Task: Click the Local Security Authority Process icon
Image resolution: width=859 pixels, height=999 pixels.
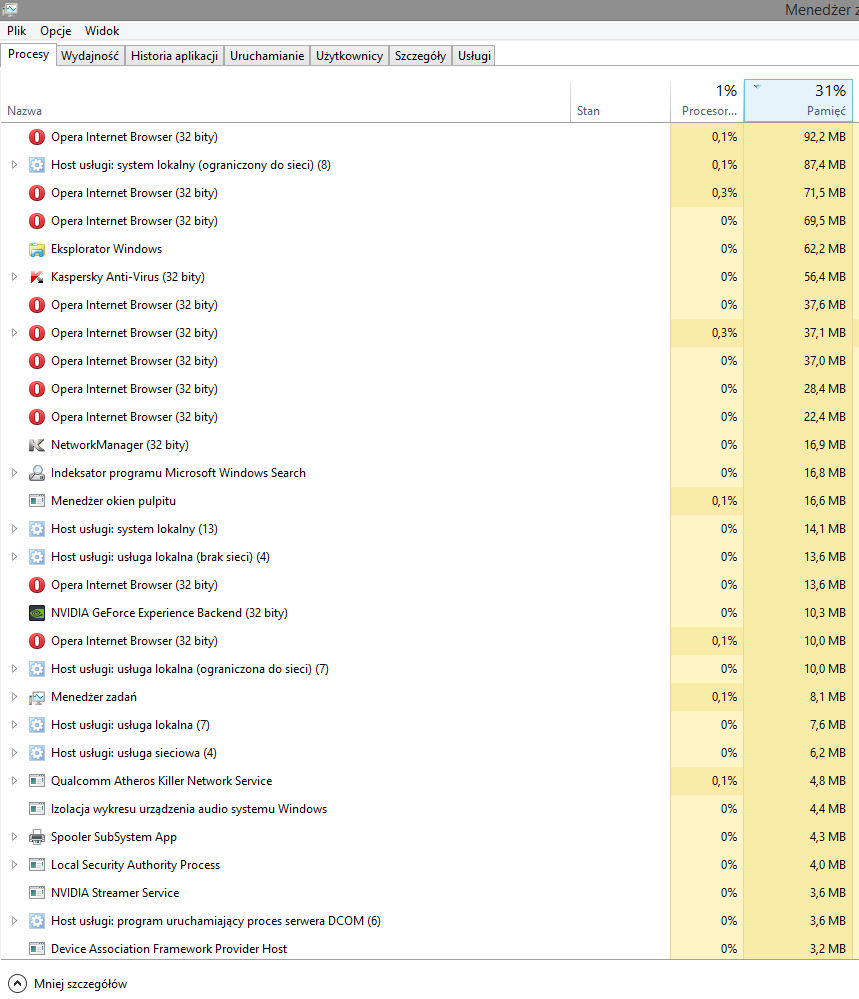Action: click(x=37, y=865)
